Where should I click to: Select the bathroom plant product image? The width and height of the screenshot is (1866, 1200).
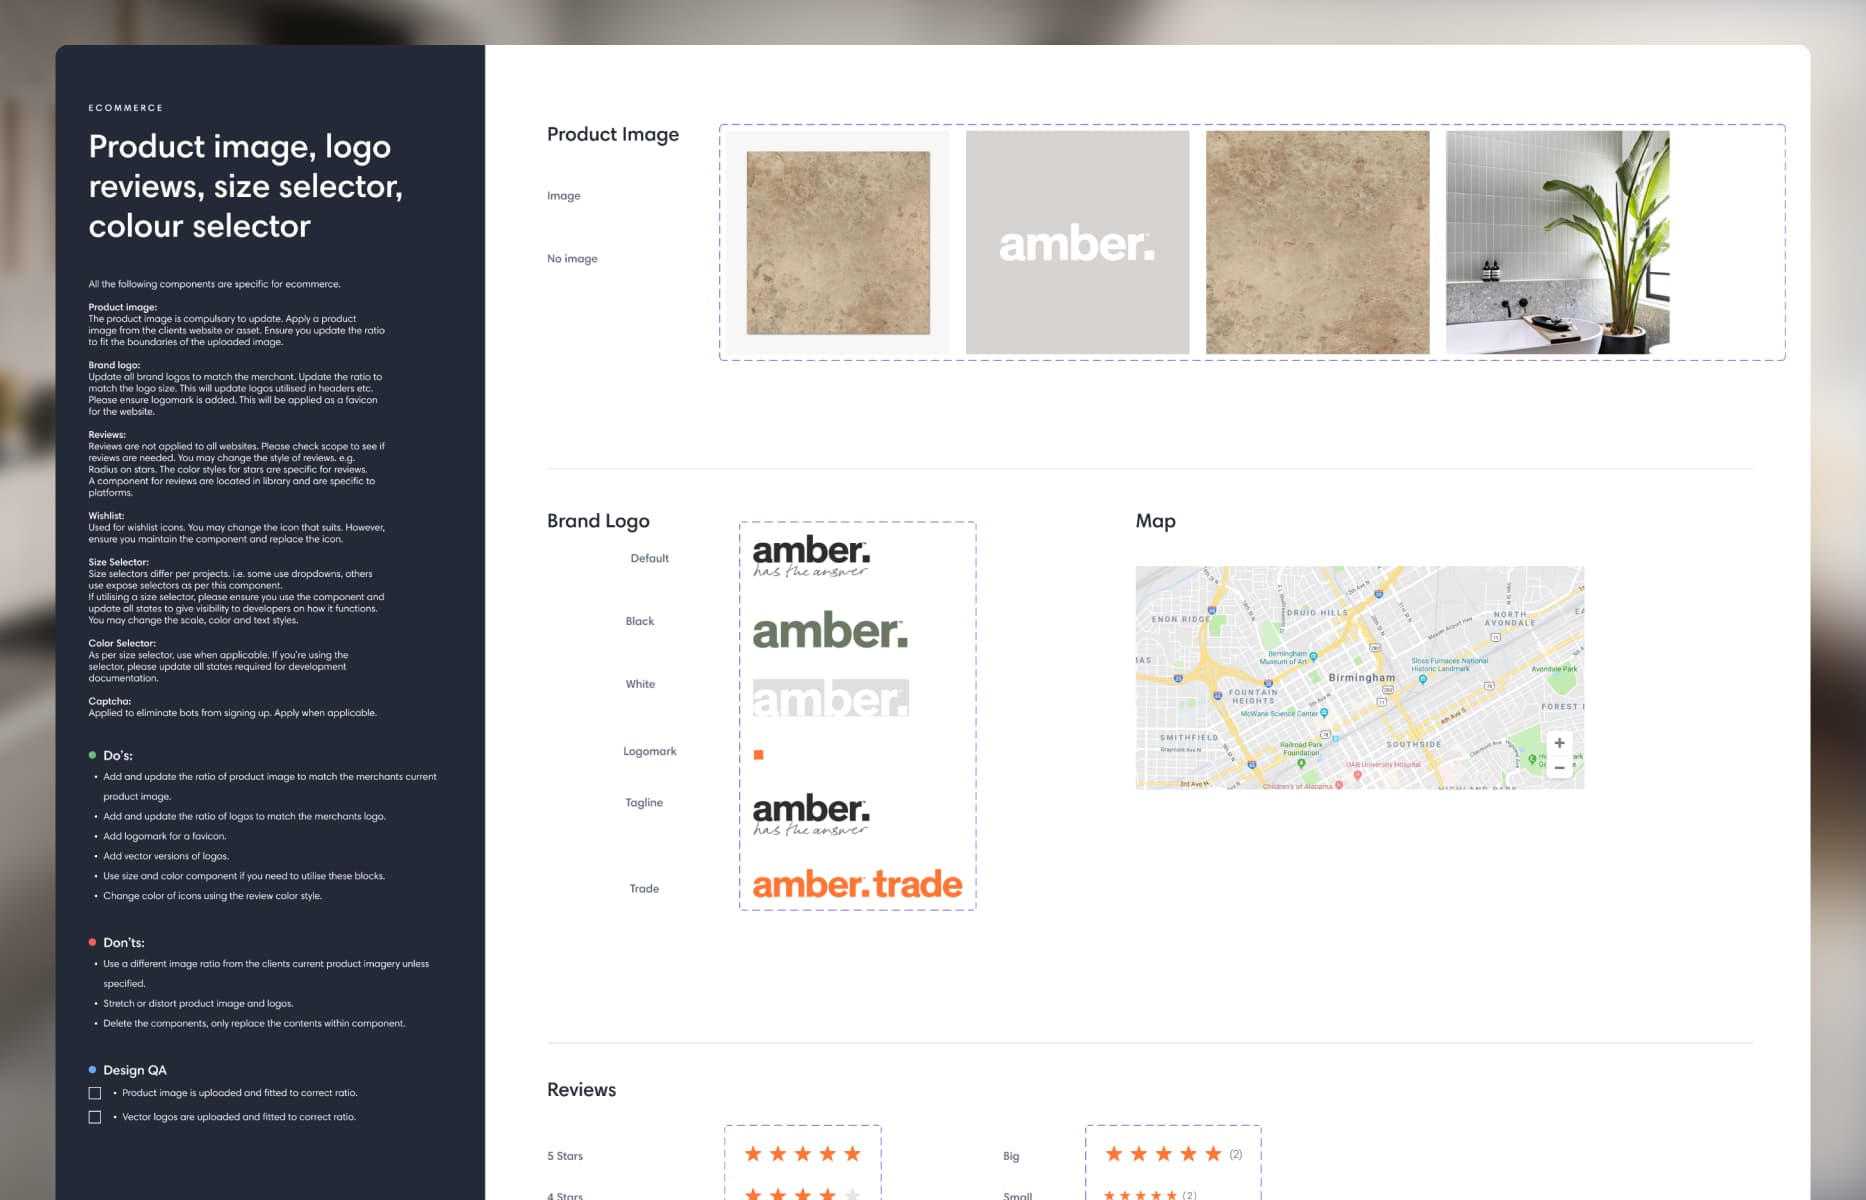point(1557,242)
